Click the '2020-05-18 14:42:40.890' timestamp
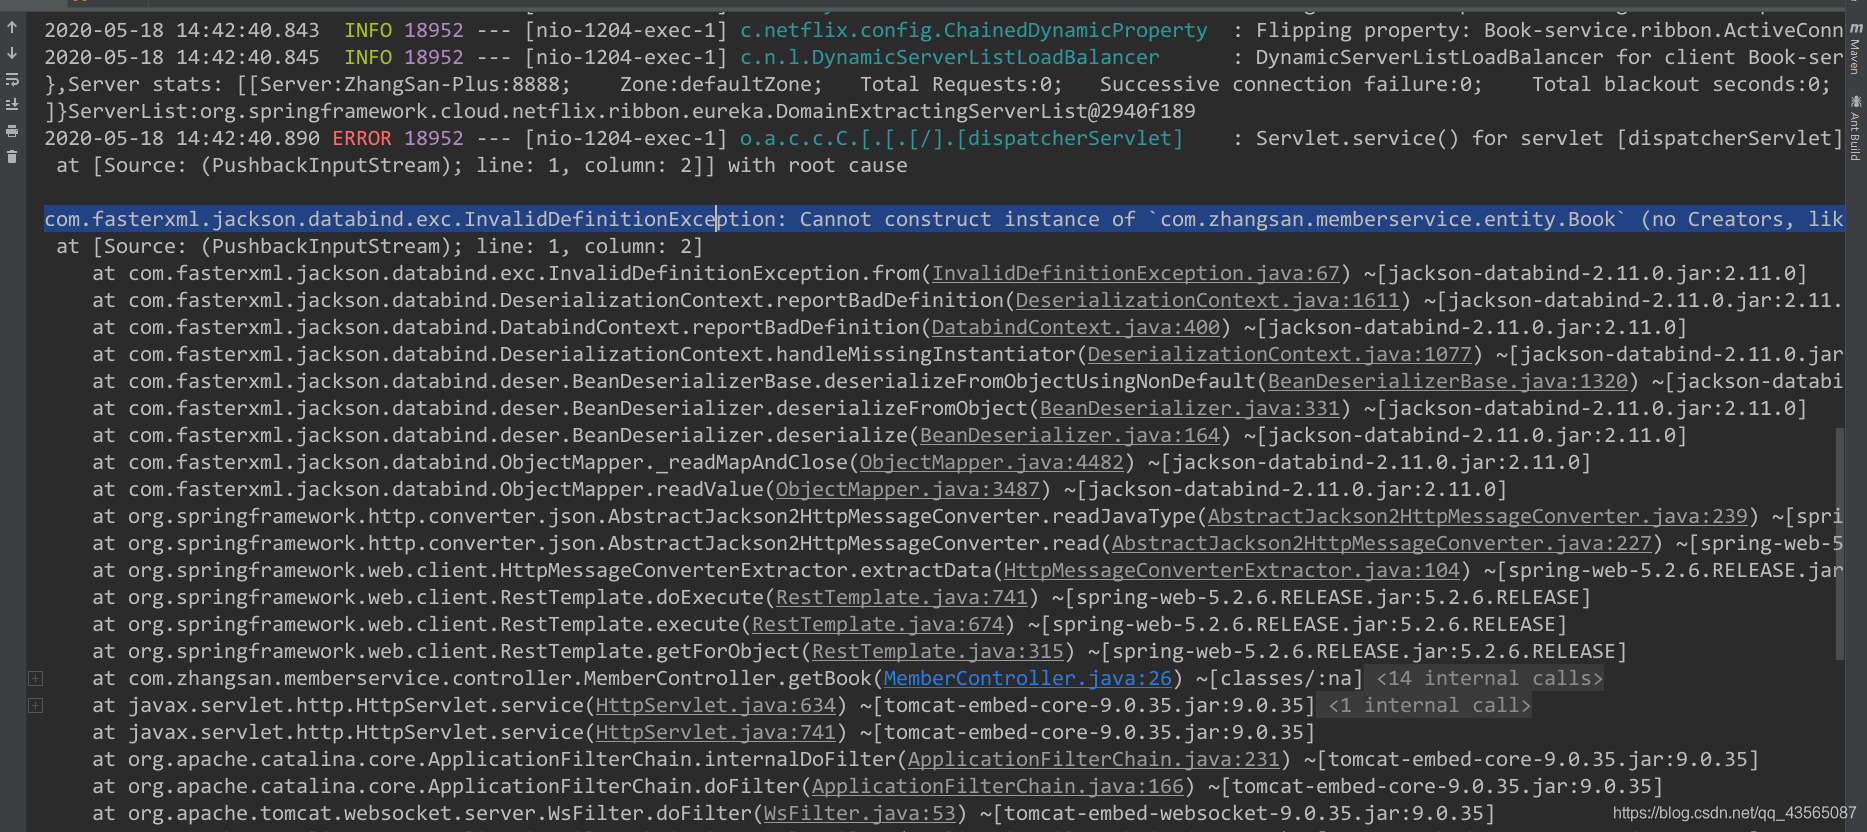This screenshot has height=832, width=1867. (182, 138)
